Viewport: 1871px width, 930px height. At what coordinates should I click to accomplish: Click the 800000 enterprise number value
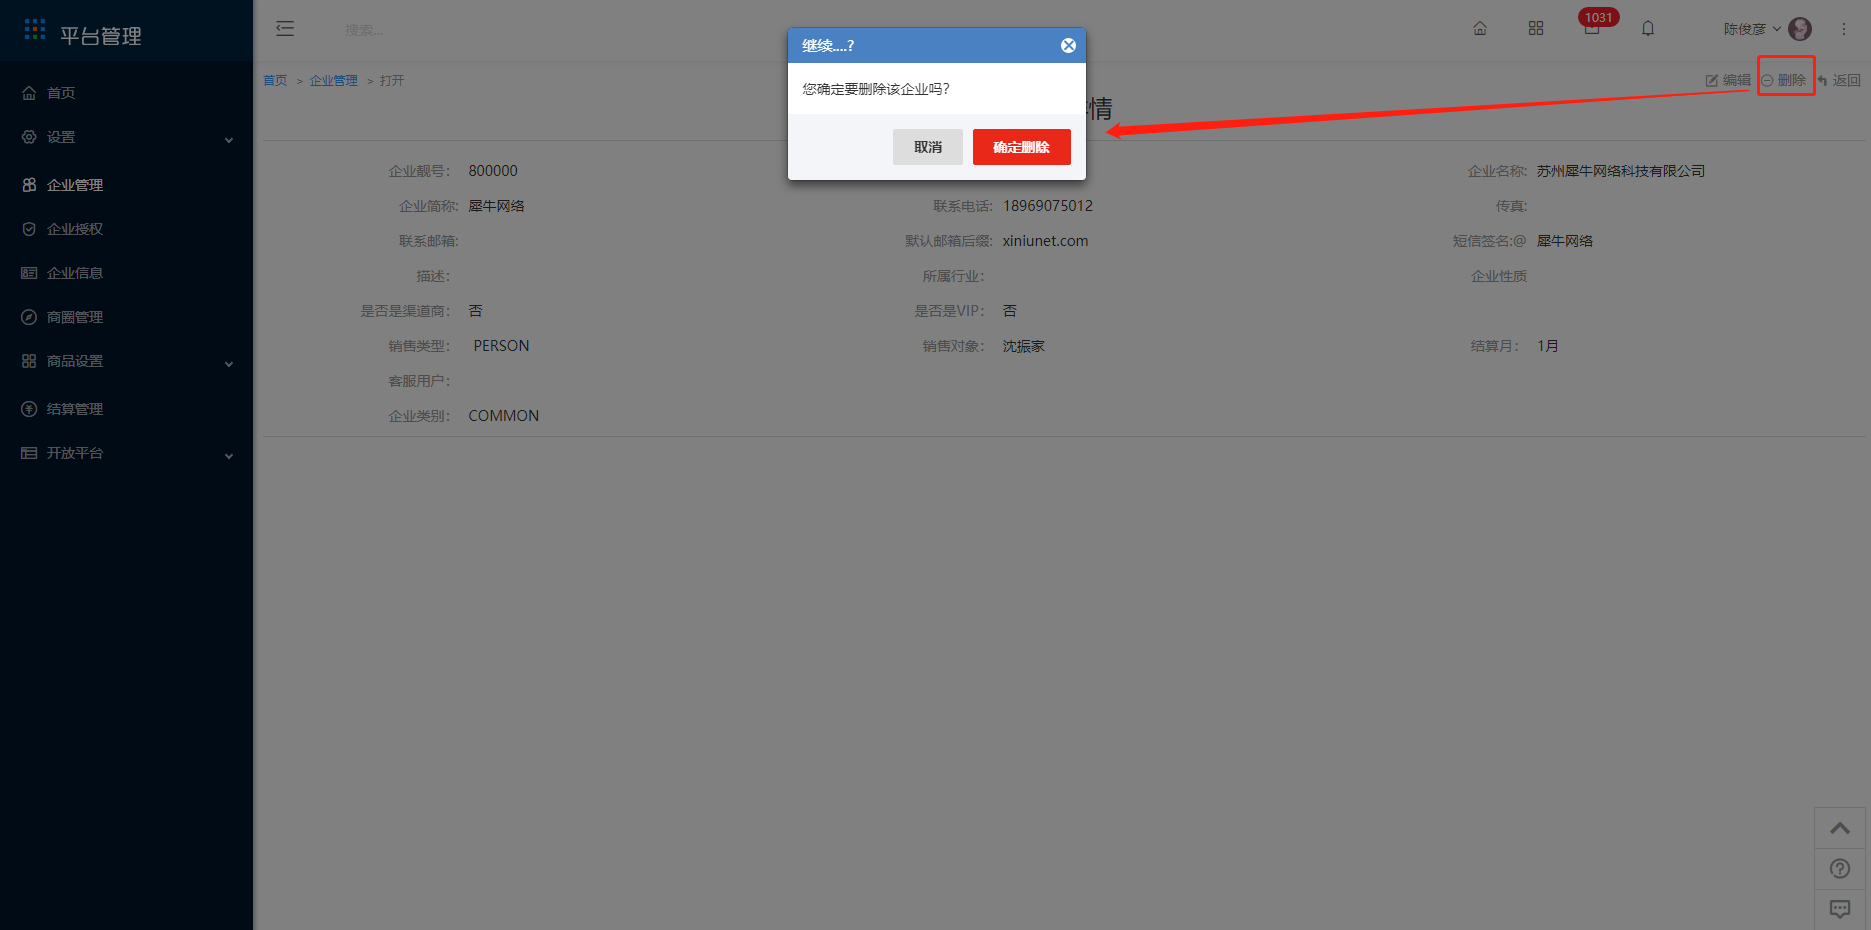[493, 171]
